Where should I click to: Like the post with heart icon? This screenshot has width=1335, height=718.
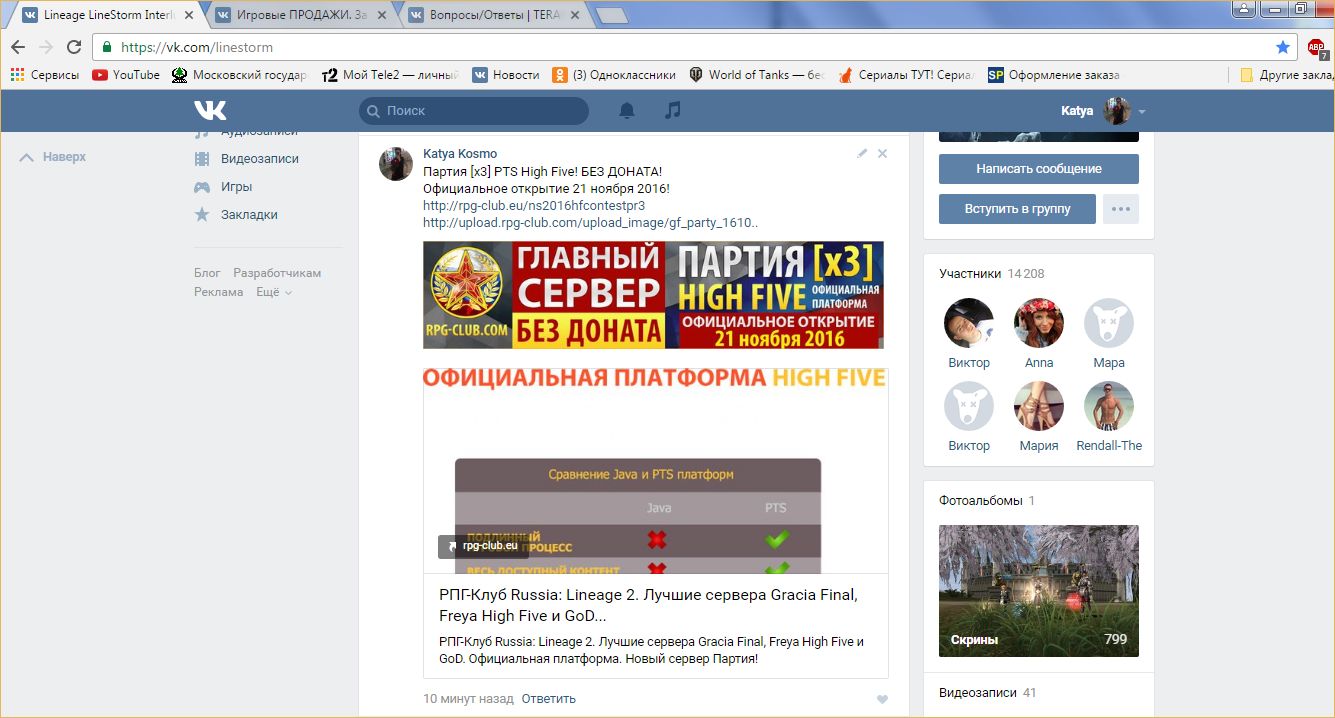(882, 700)
